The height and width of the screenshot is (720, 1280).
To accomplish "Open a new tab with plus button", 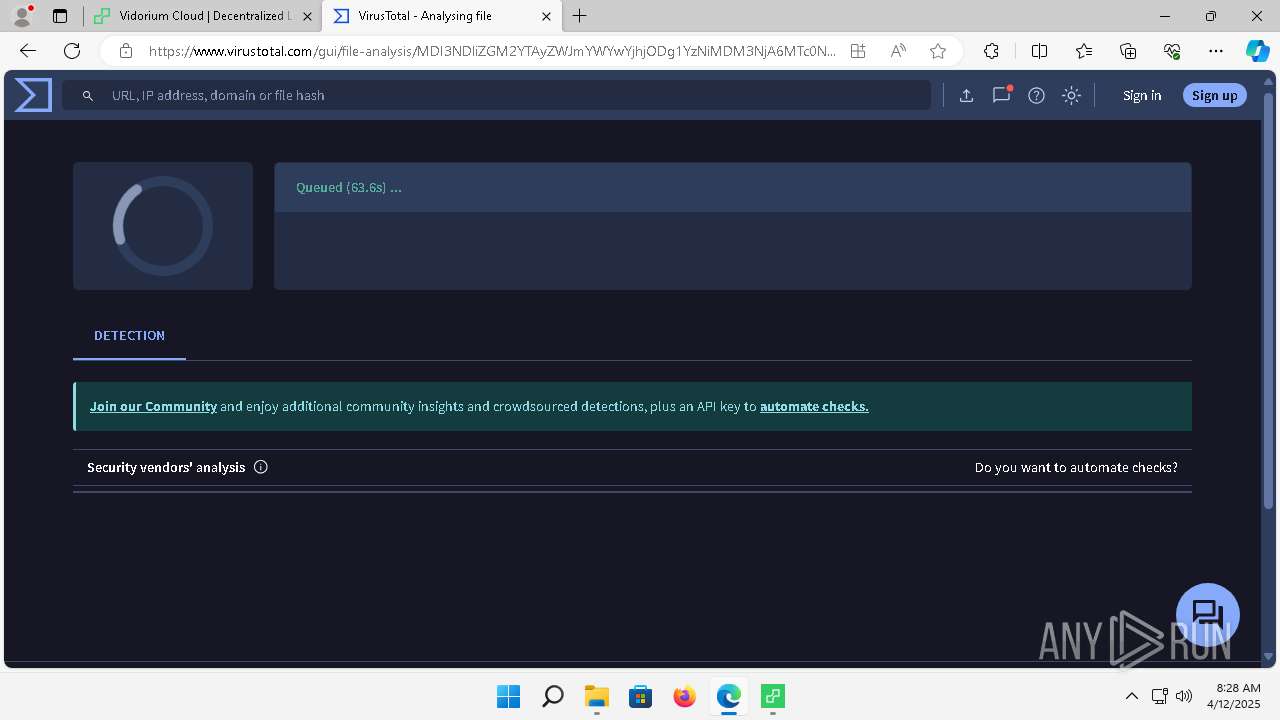I will point(580,16).
